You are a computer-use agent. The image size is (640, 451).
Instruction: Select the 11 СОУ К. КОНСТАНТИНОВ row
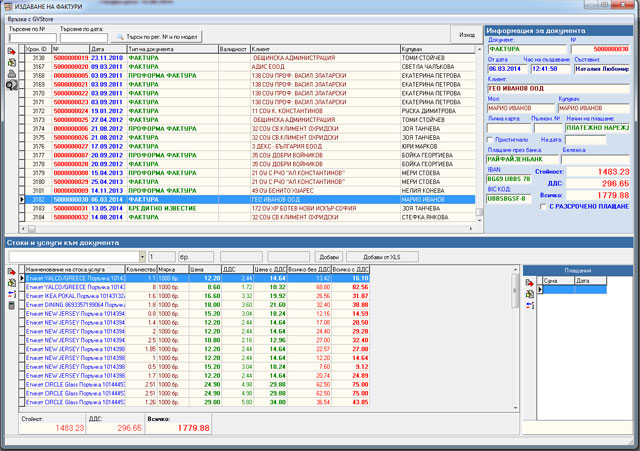(x=250, y=111)
